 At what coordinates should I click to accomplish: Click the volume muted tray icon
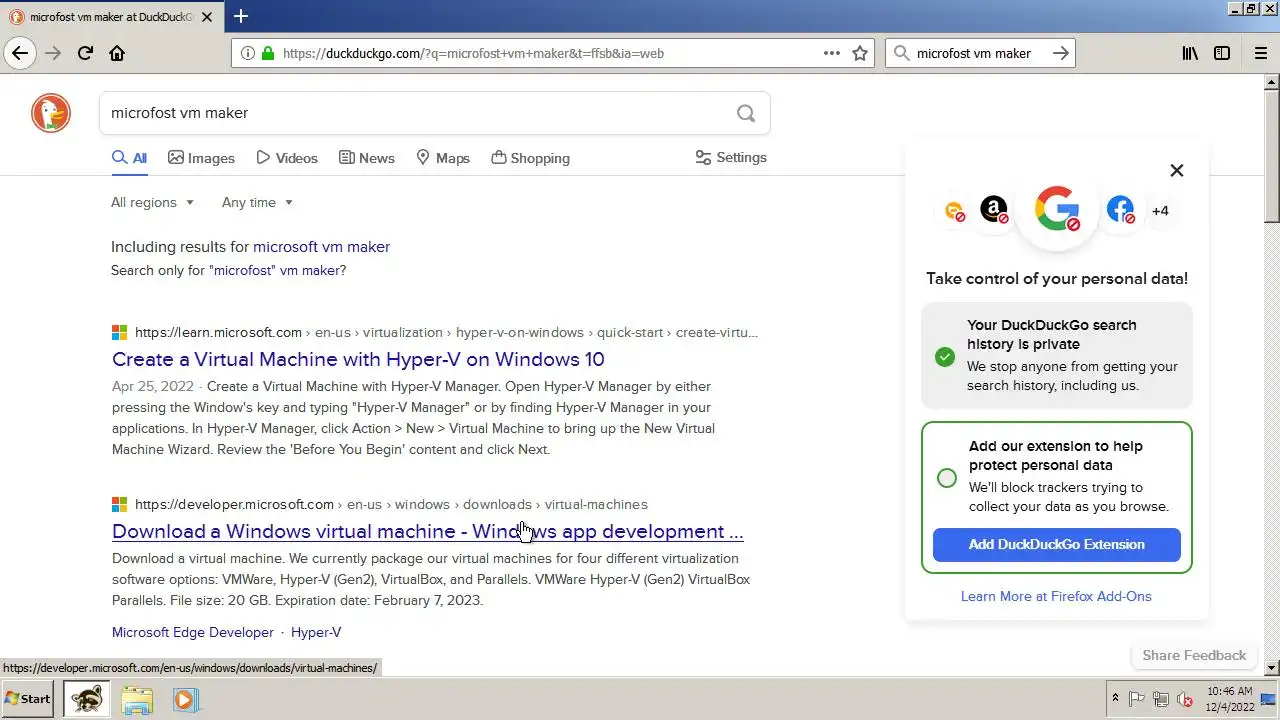coord(1186,699)
